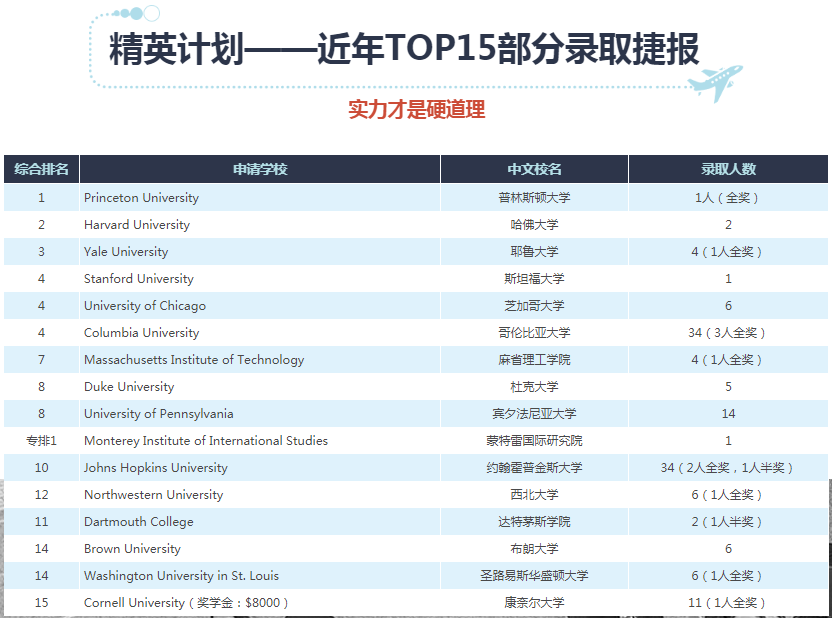This screenshot has height=618, width=832.
Task: Click the Dartmouth College admission count cell
Action: point(728,521)
